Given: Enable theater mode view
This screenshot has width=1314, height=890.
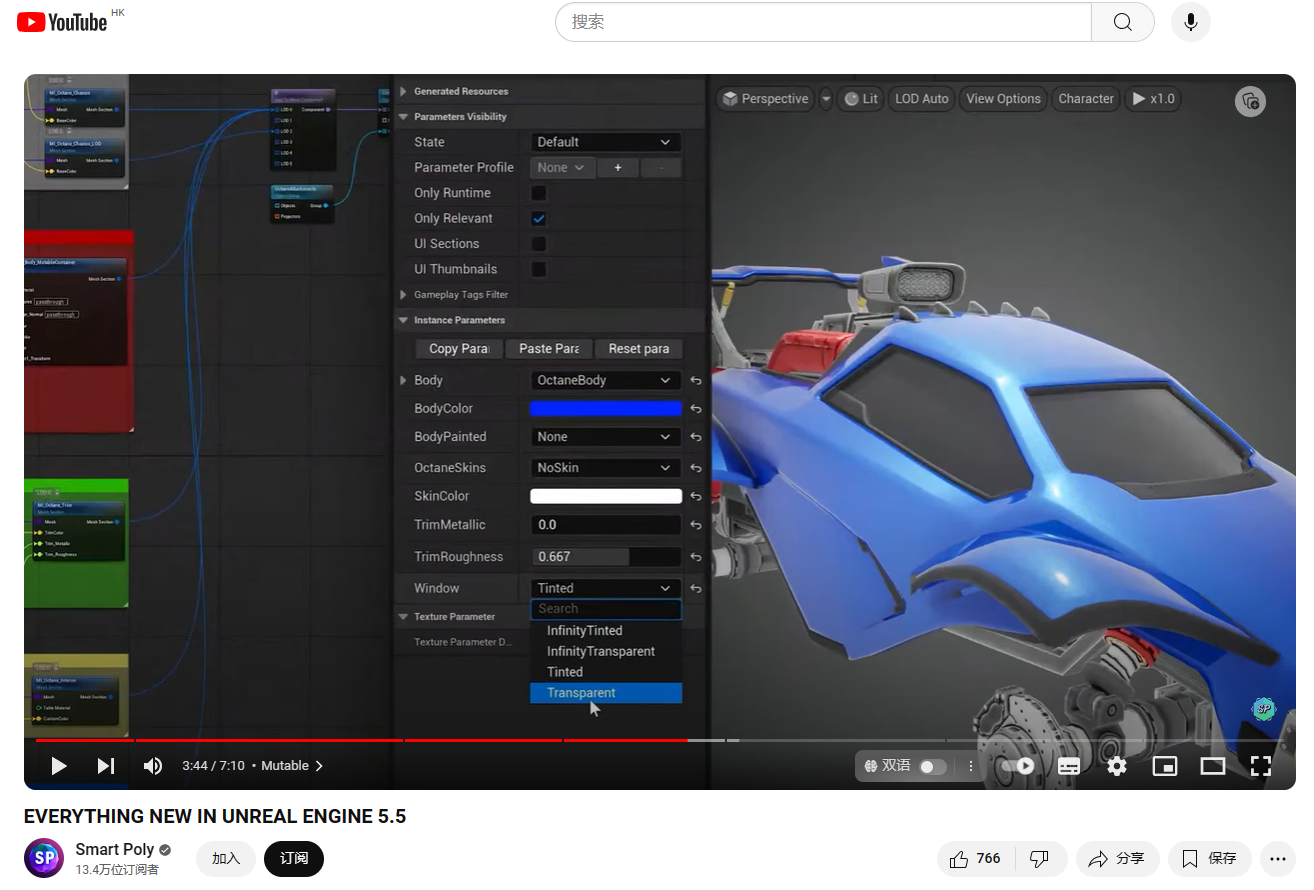Looking at the screenshot, I should [x=1213, y=766].
